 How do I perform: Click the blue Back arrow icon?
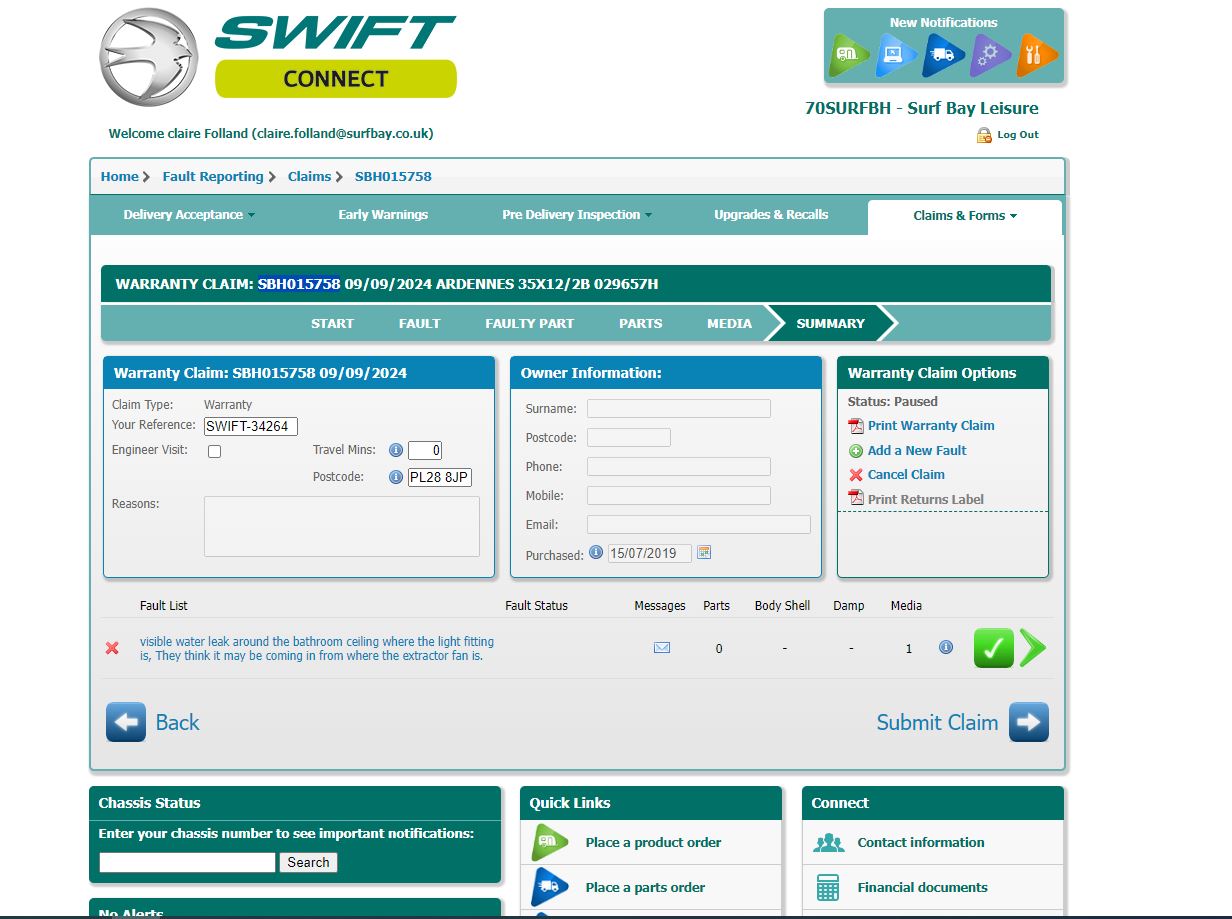click(x=126, y=722)
